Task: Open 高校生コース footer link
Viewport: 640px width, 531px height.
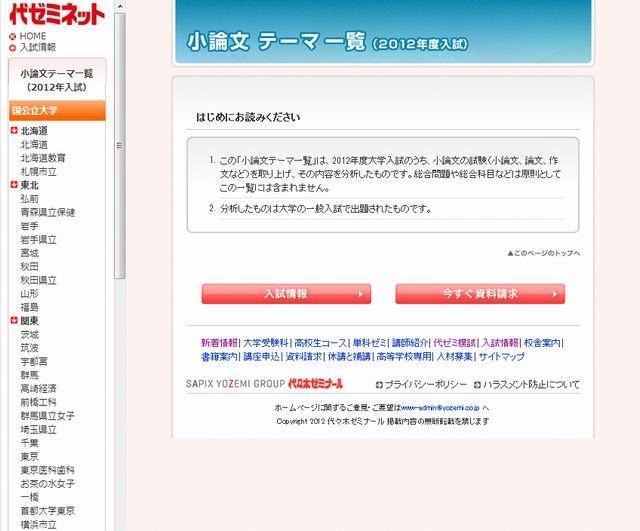Action: [x=320, y=343]
